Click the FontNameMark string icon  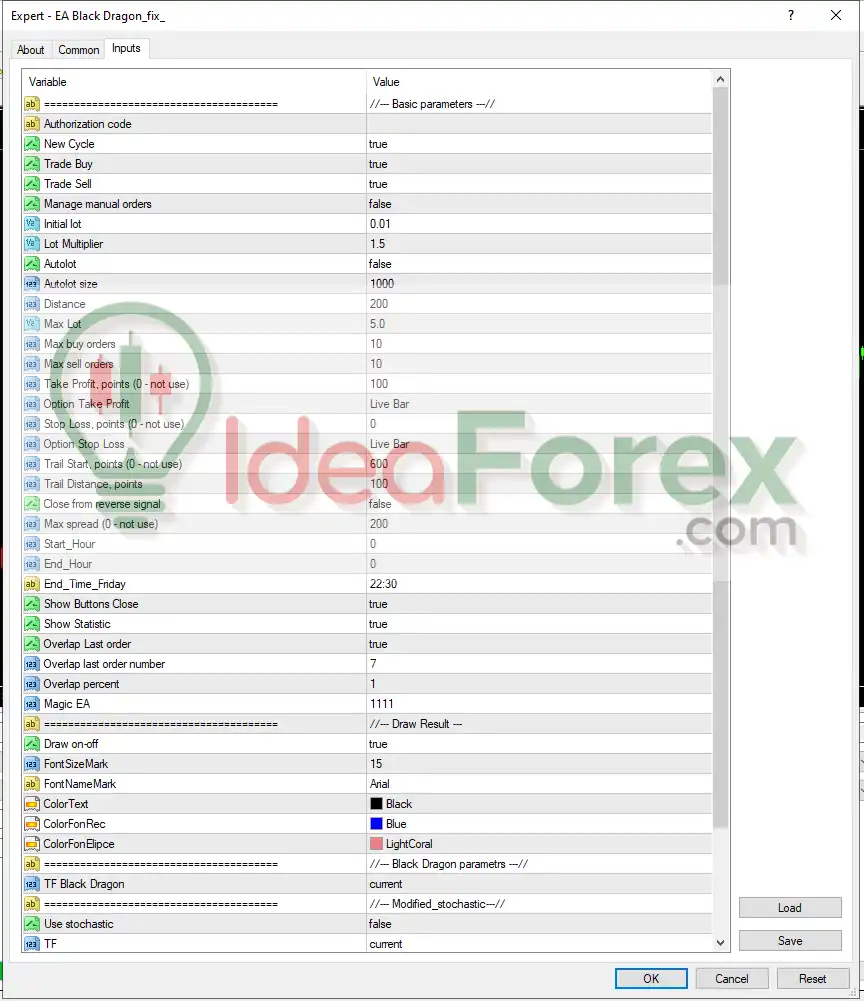click(x=32, y=784)
